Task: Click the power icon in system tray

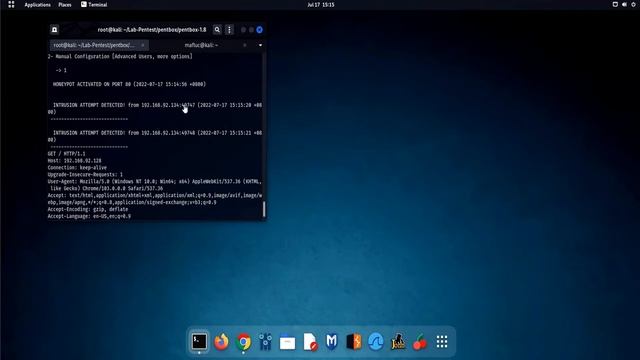Action: [x=633, y=4]
